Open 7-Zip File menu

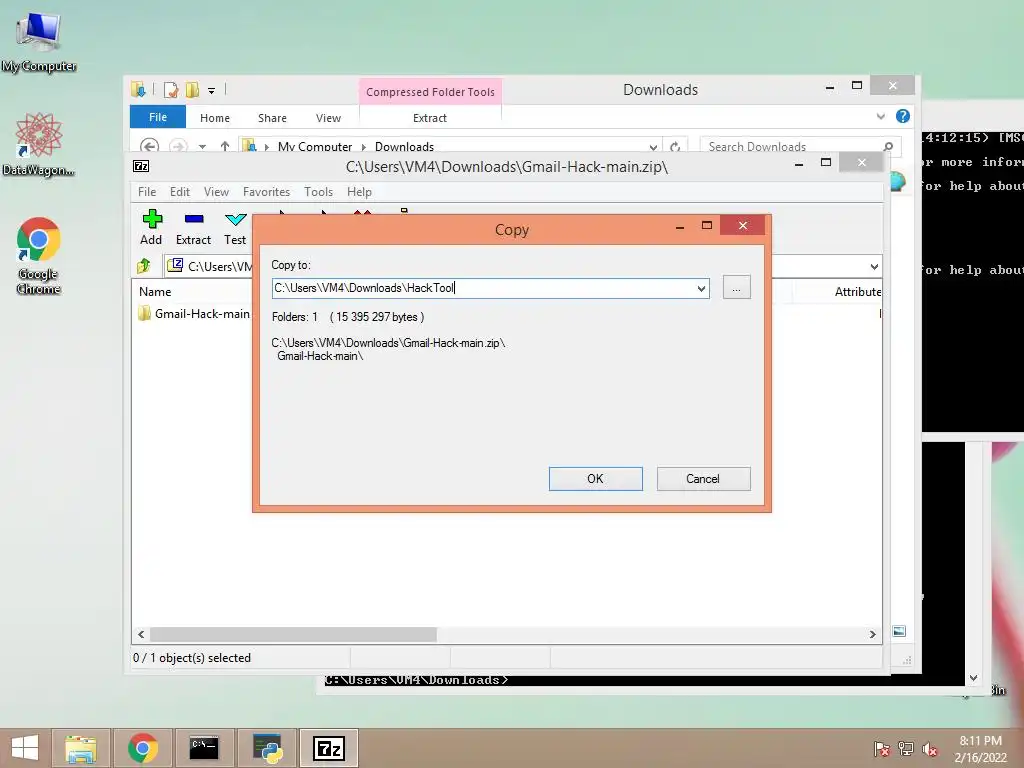click(147, 191)
